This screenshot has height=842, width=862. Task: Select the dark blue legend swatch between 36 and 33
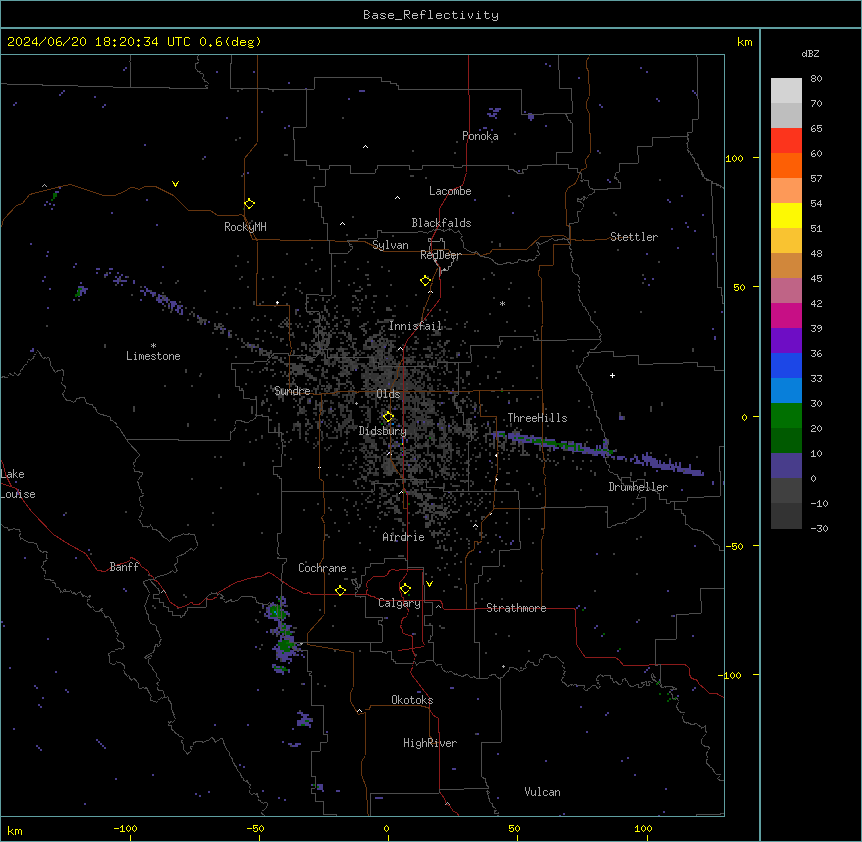pyautogui.click(x=786, y=365)
